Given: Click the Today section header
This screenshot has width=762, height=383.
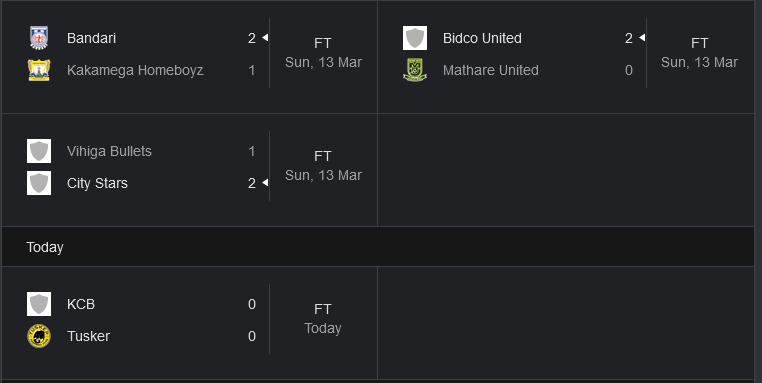Looking at the screenshot, I should (x=378, y=247).
